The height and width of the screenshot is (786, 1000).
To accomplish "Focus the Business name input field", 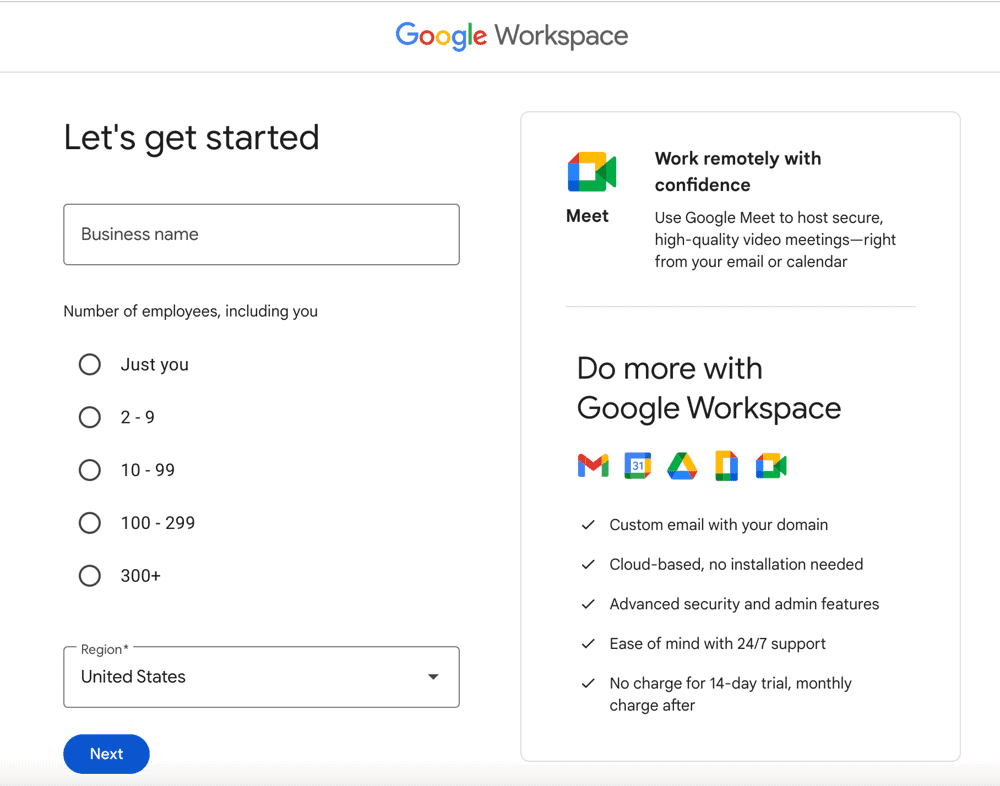I will click(261, 234).
